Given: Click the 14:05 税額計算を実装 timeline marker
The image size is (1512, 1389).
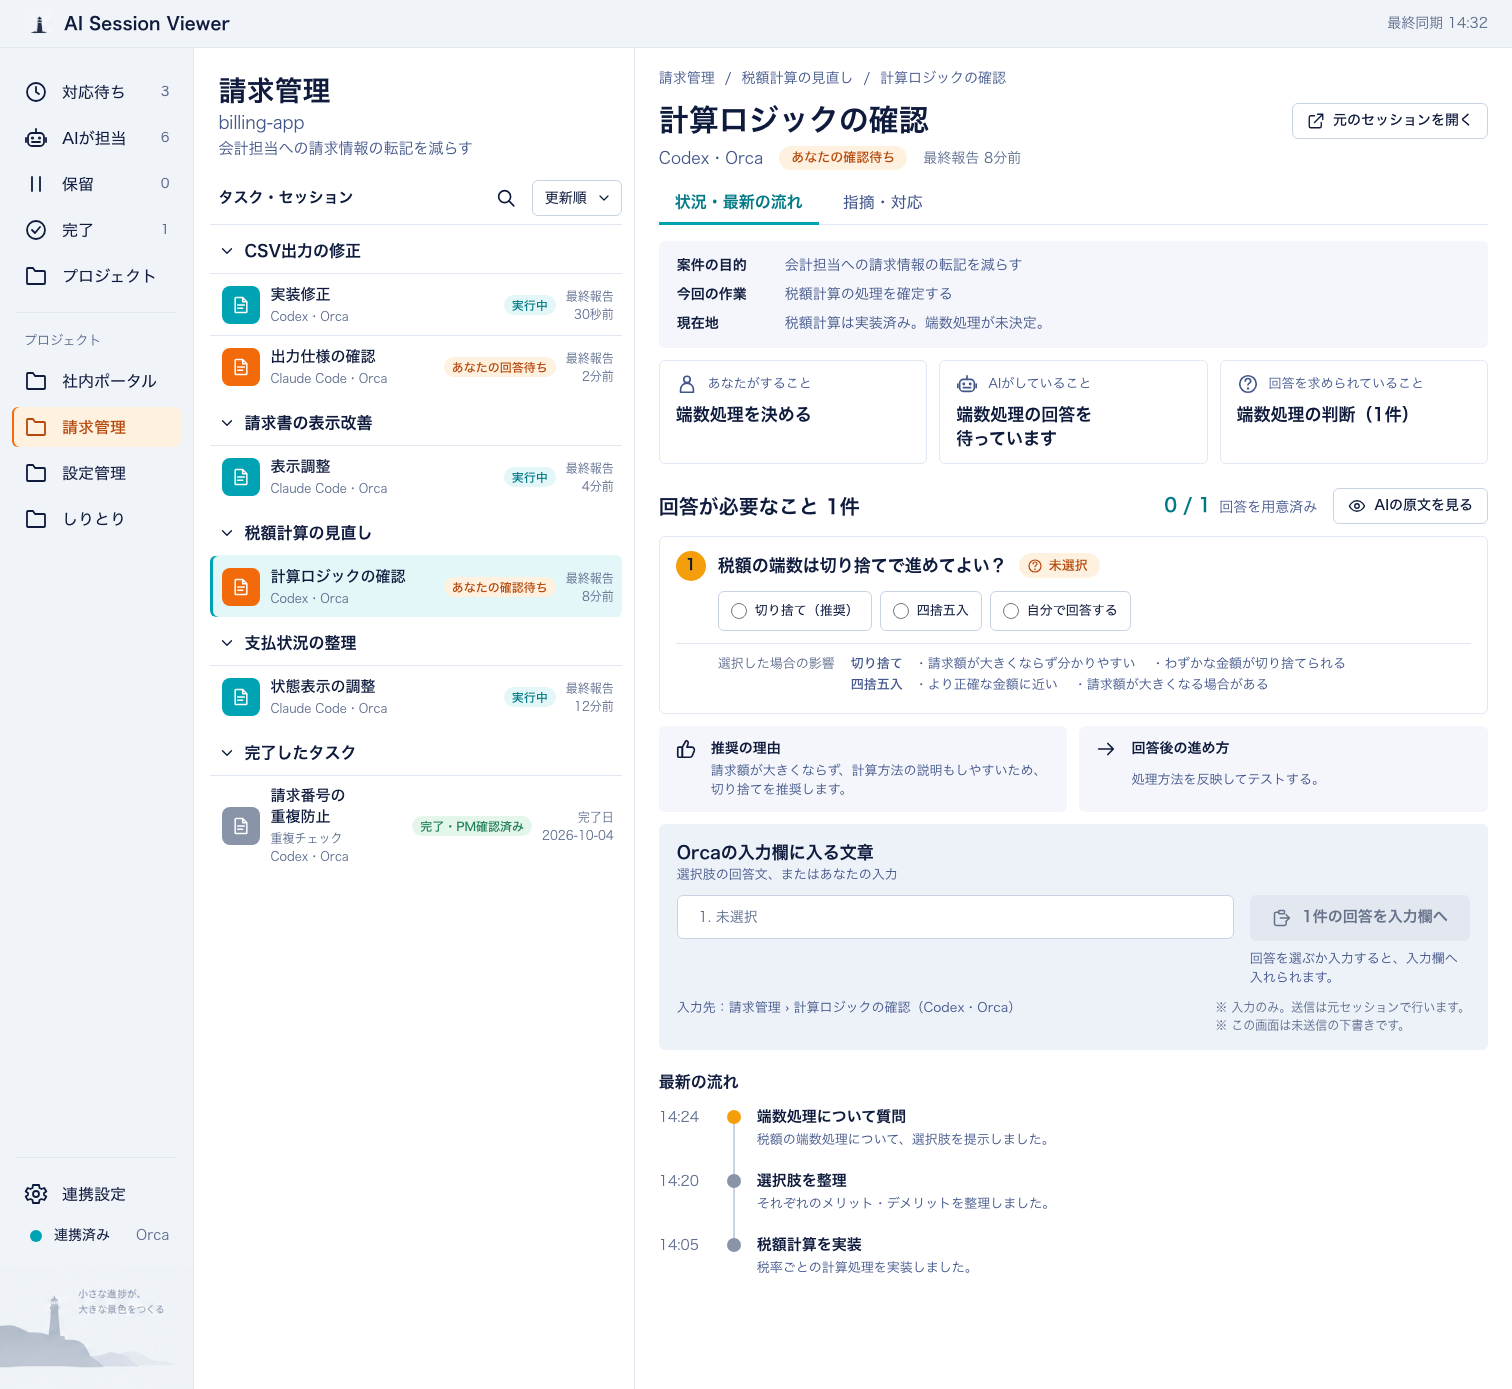Looking at the screenshot, I should [x=734, y=1245].
